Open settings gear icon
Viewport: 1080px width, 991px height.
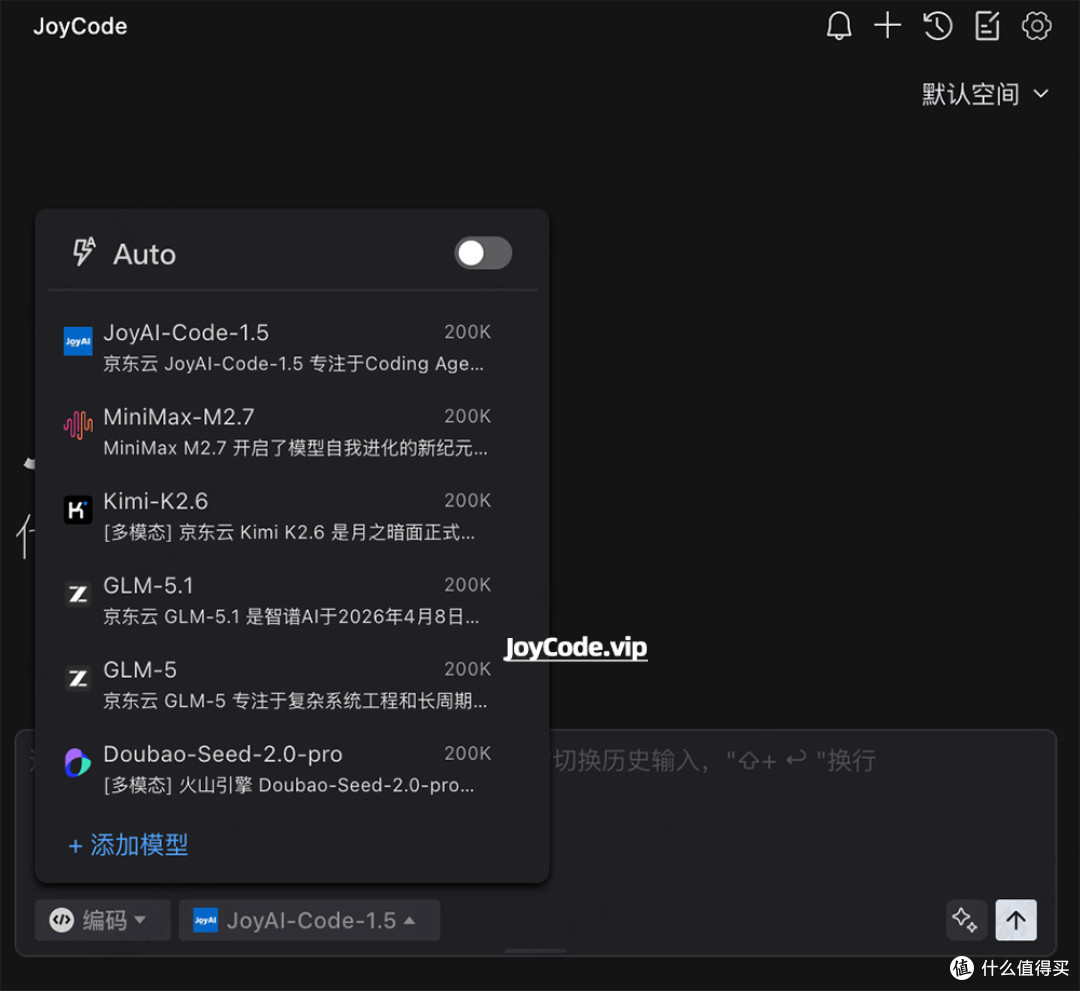[1036, 26]
